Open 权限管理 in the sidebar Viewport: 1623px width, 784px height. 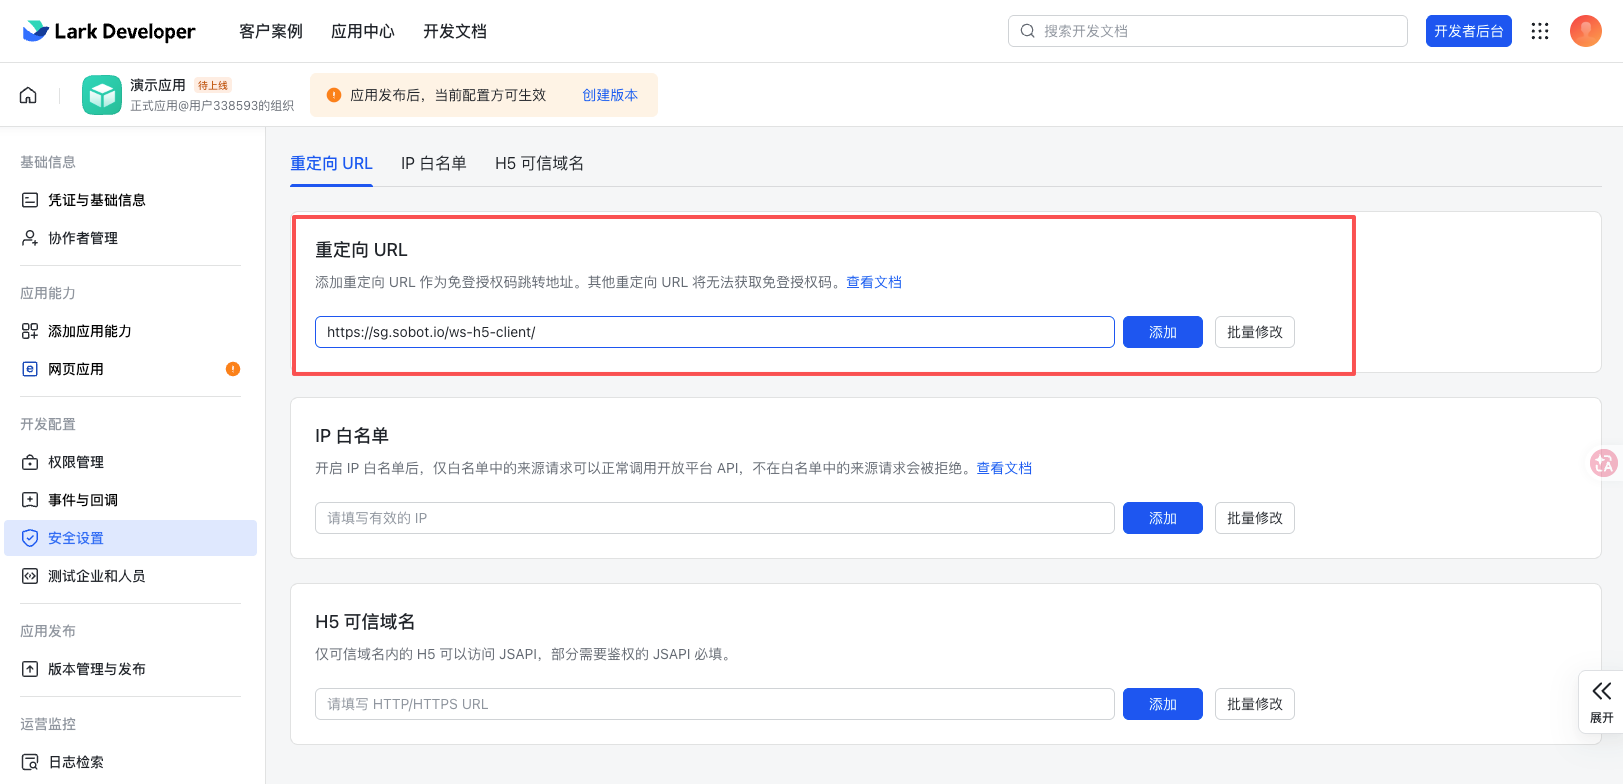(x=76, y=462)
